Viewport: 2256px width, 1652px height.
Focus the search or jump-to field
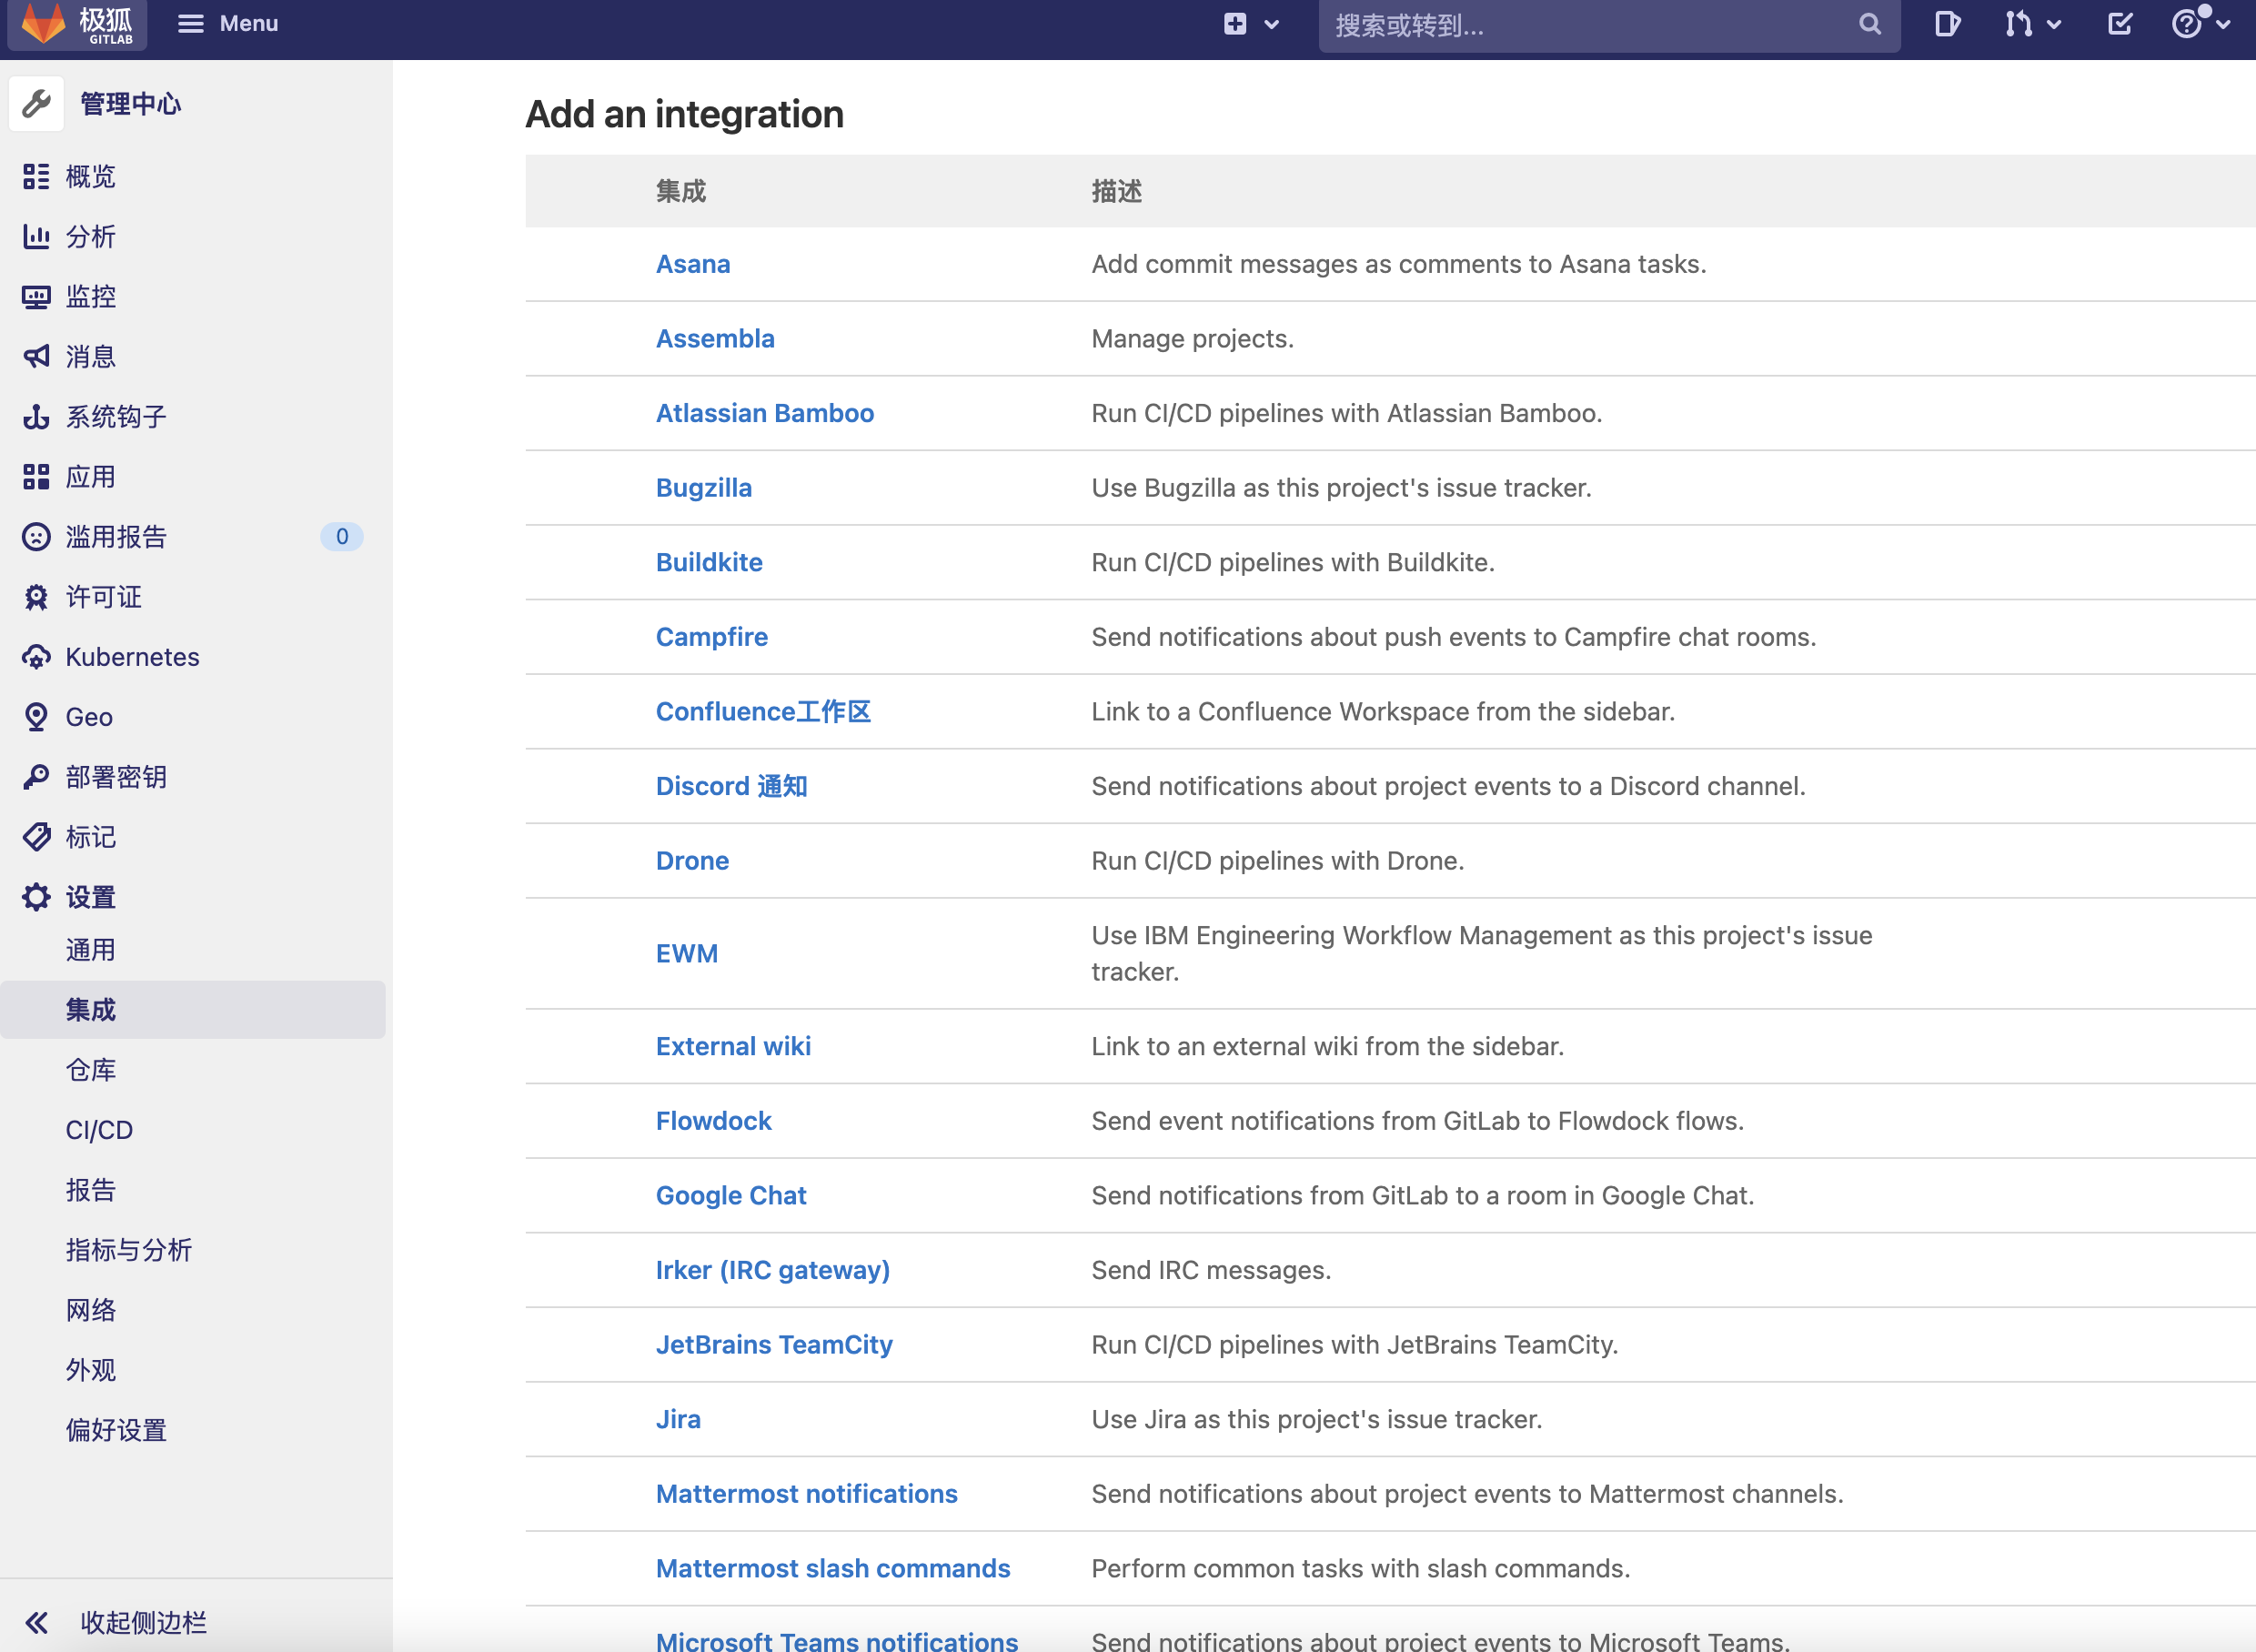pyautogui.click(x=1590, y=25)
